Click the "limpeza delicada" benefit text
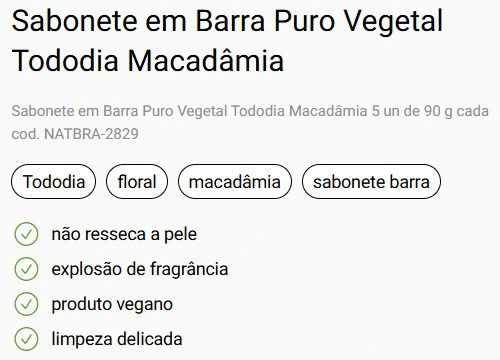Image resolution: width=500 pixels, height=360 pixels. (117, 339)
